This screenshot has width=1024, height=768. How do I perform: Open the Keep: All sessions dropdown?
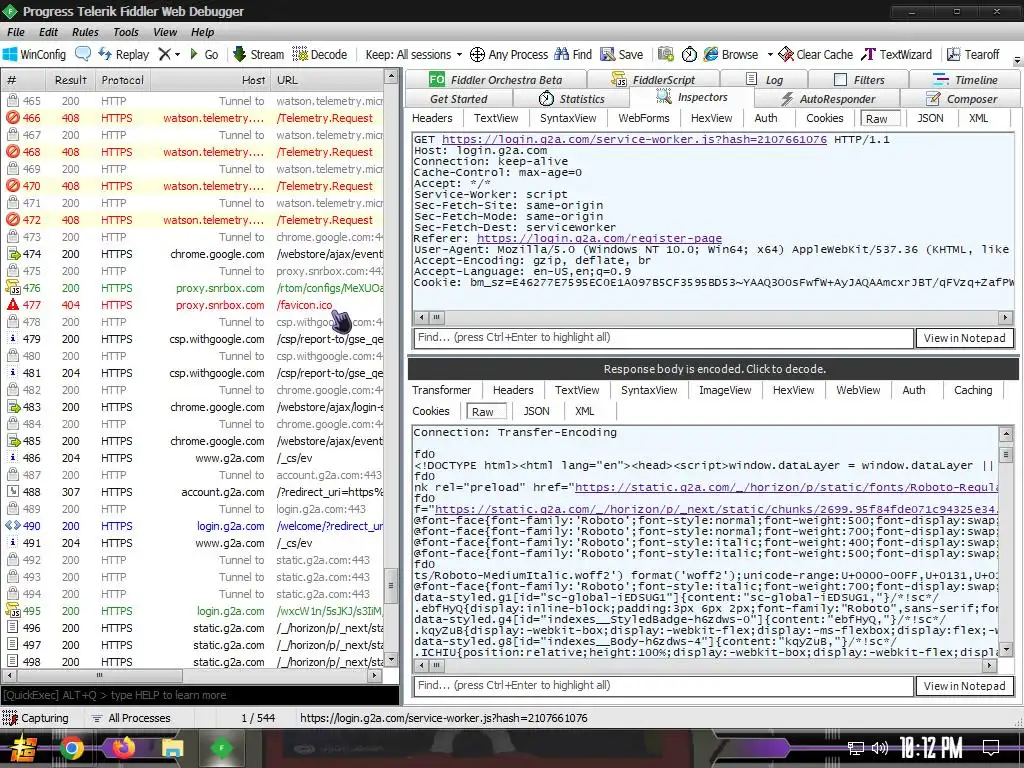(x=413, y=54)
